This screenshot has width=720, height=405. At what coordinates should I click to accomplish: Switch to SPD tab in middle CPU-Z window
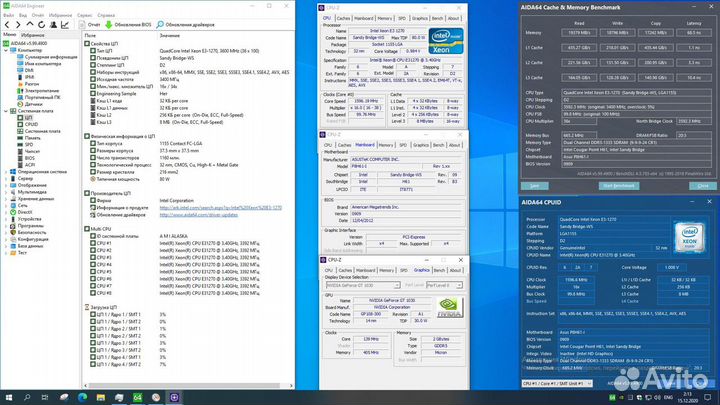tap(403, 145)
